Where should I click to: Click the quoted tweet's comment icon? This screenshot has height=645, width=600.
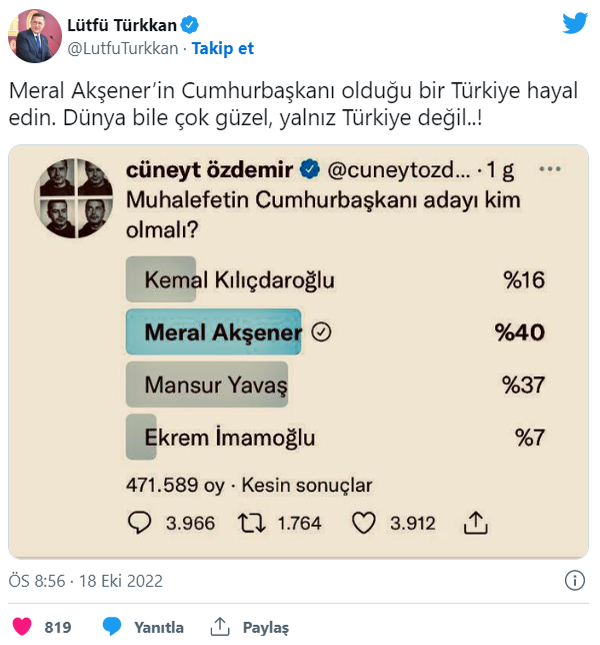tap(140, 522)
